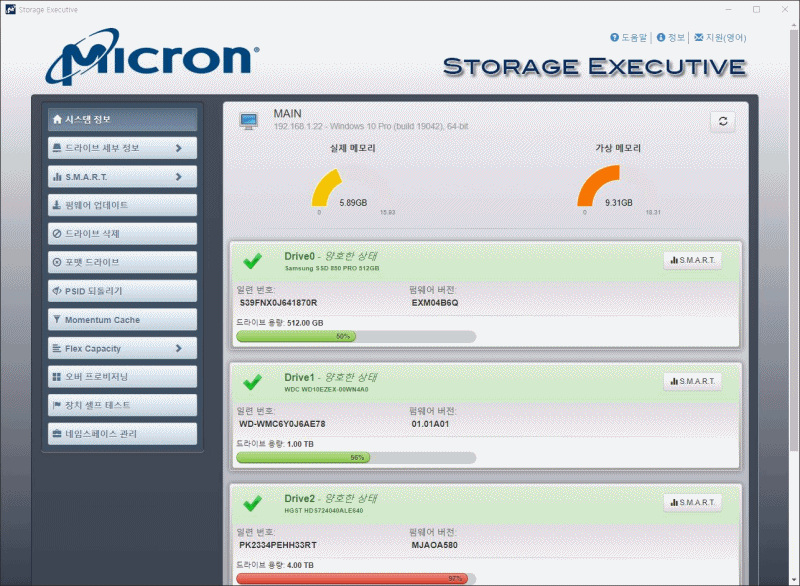Screen dimensions: 800x586
Task: Click S.M.A.R.T. button for Drive0
Action: point(692,260)
